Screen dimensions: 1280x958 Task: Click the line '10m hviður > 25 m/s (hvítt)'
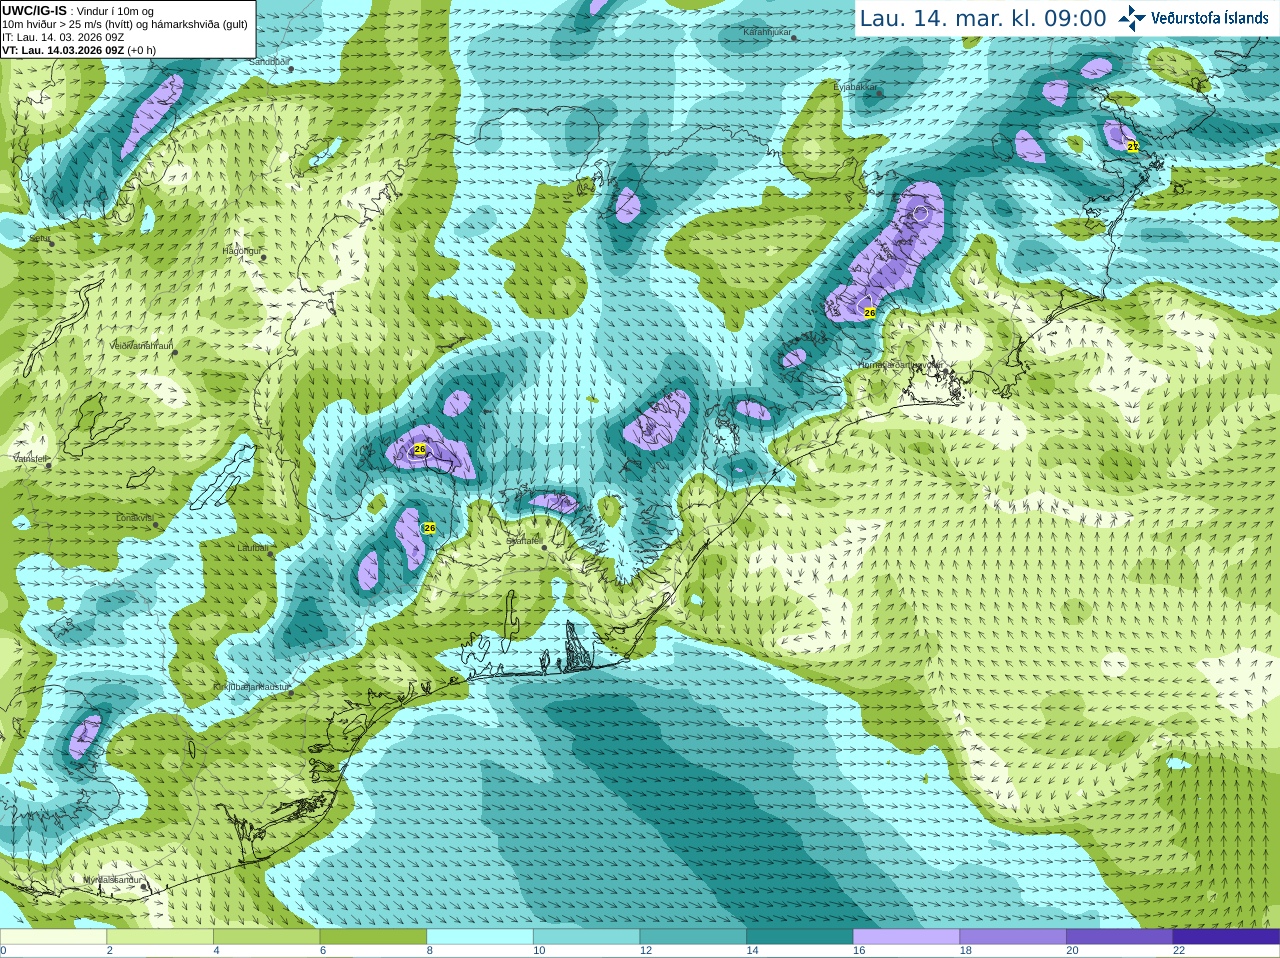[125, 24]
